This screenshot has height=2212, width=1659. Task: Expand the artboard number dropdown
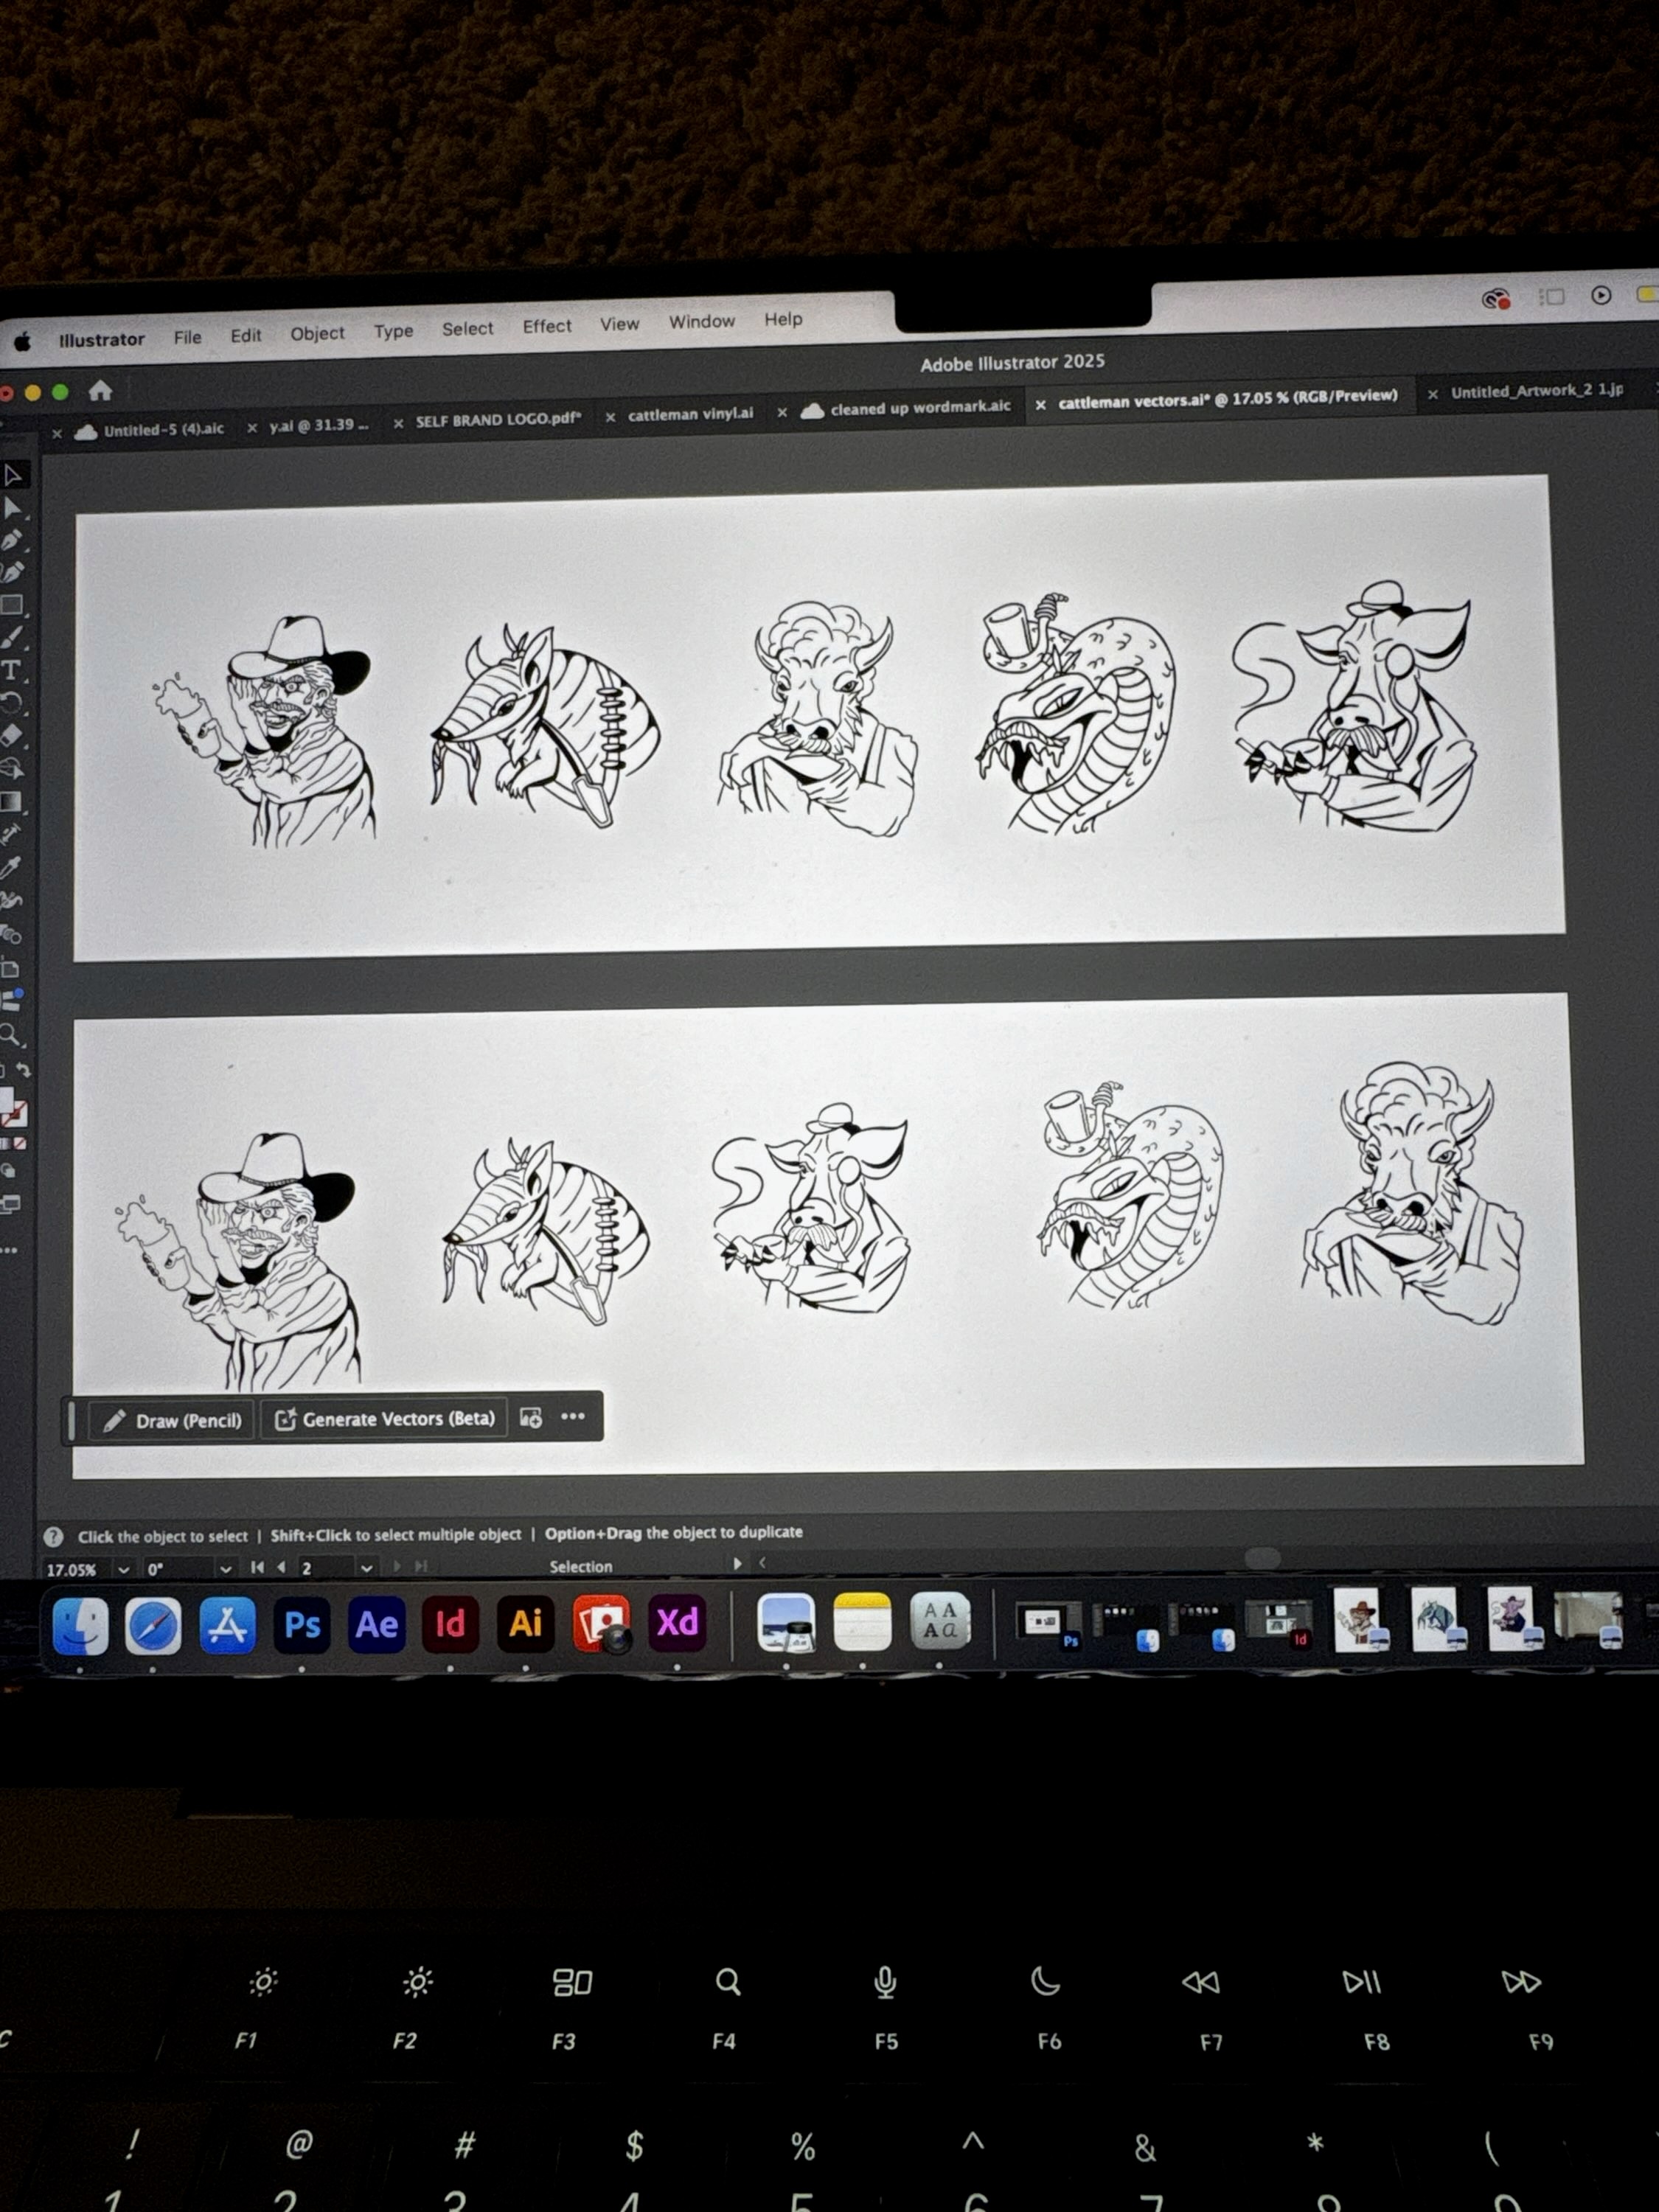click(366, 1568)
